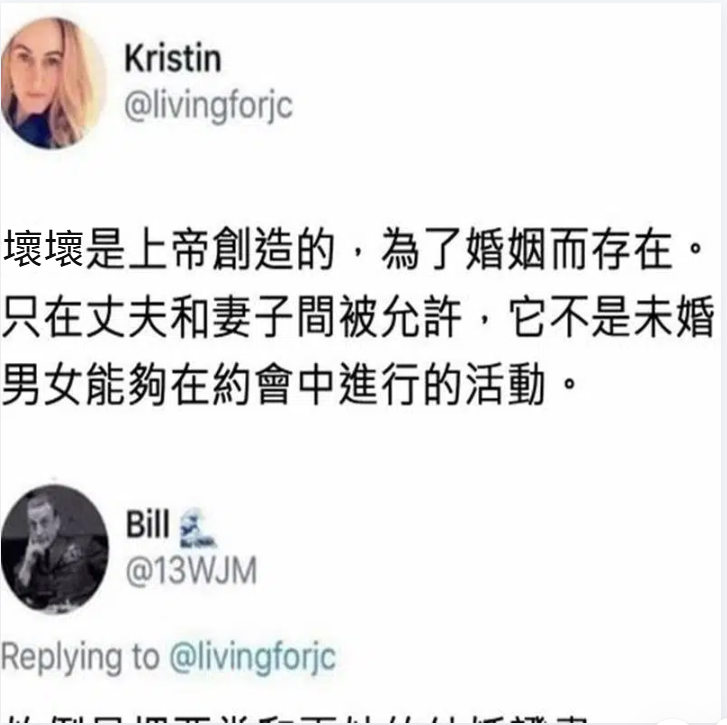Click the Bill display name
Image resolution: width=727 pixels, height=725 pixels.
[x=147, y=524]
